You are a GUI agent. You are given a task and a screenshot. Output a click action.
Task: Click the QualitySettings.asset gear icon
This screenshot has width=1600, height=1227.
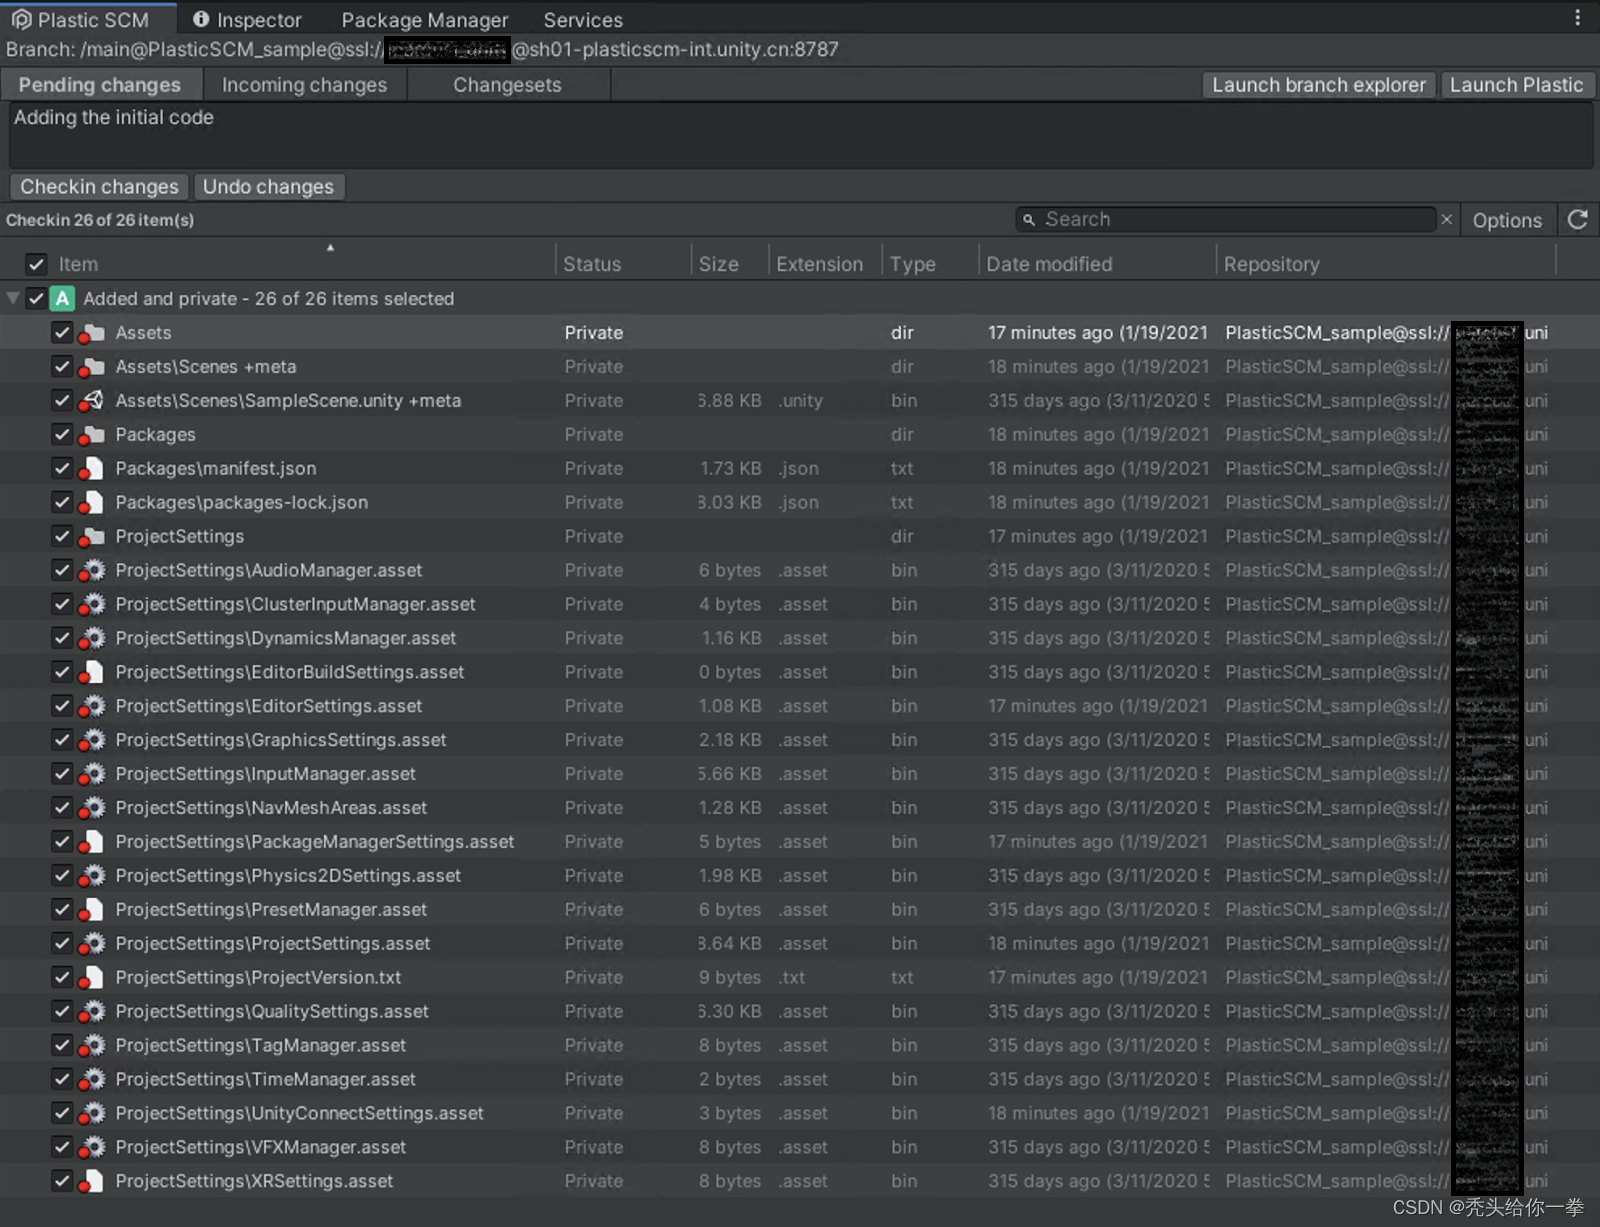click(92, 1012)
